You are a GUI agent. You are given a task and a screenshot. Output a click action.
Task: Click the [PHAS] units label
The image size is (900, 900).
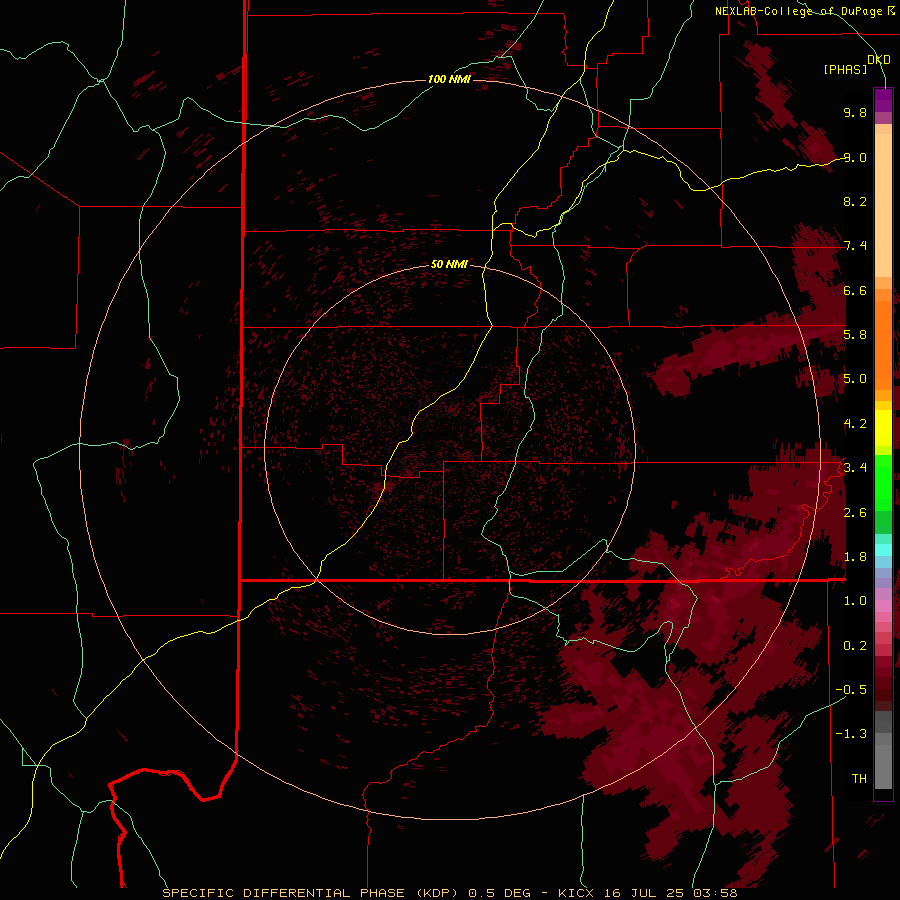845,69
